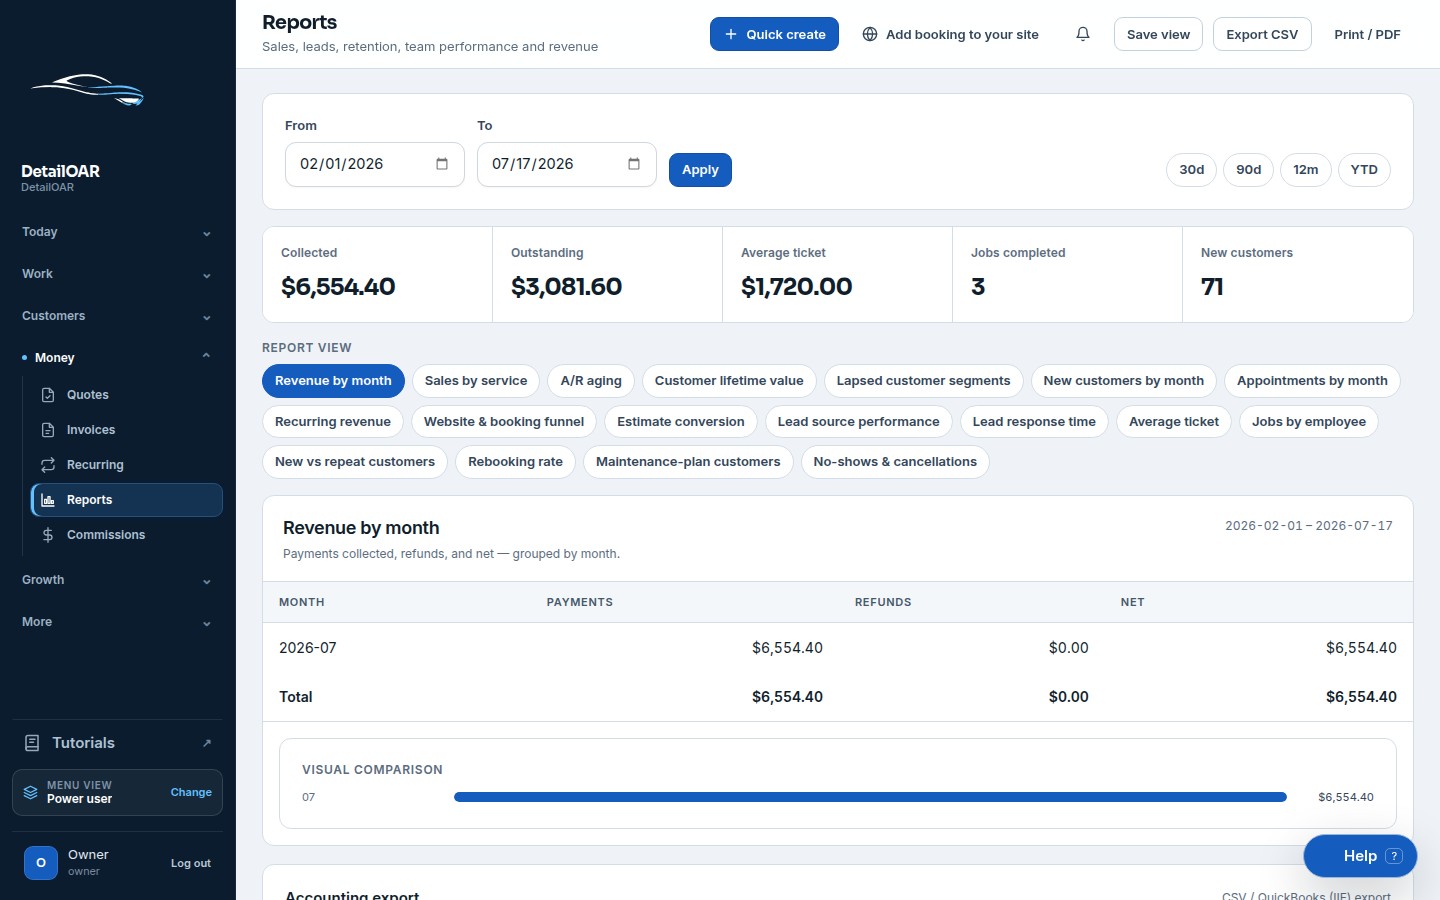Select the 12m date preset
The height and width of the screenshot is (900, 1440).
pos(1305,170)
